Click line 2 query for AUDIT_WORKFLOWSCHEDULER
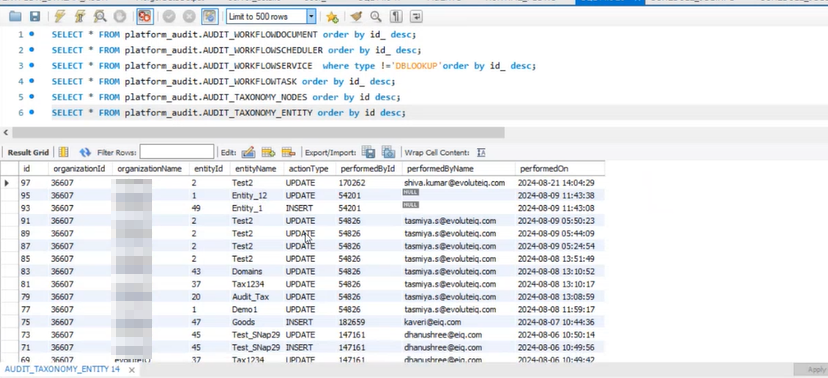The width and height of the screenshot is (828, 378). pyautogui.click(x=237, y=50)
